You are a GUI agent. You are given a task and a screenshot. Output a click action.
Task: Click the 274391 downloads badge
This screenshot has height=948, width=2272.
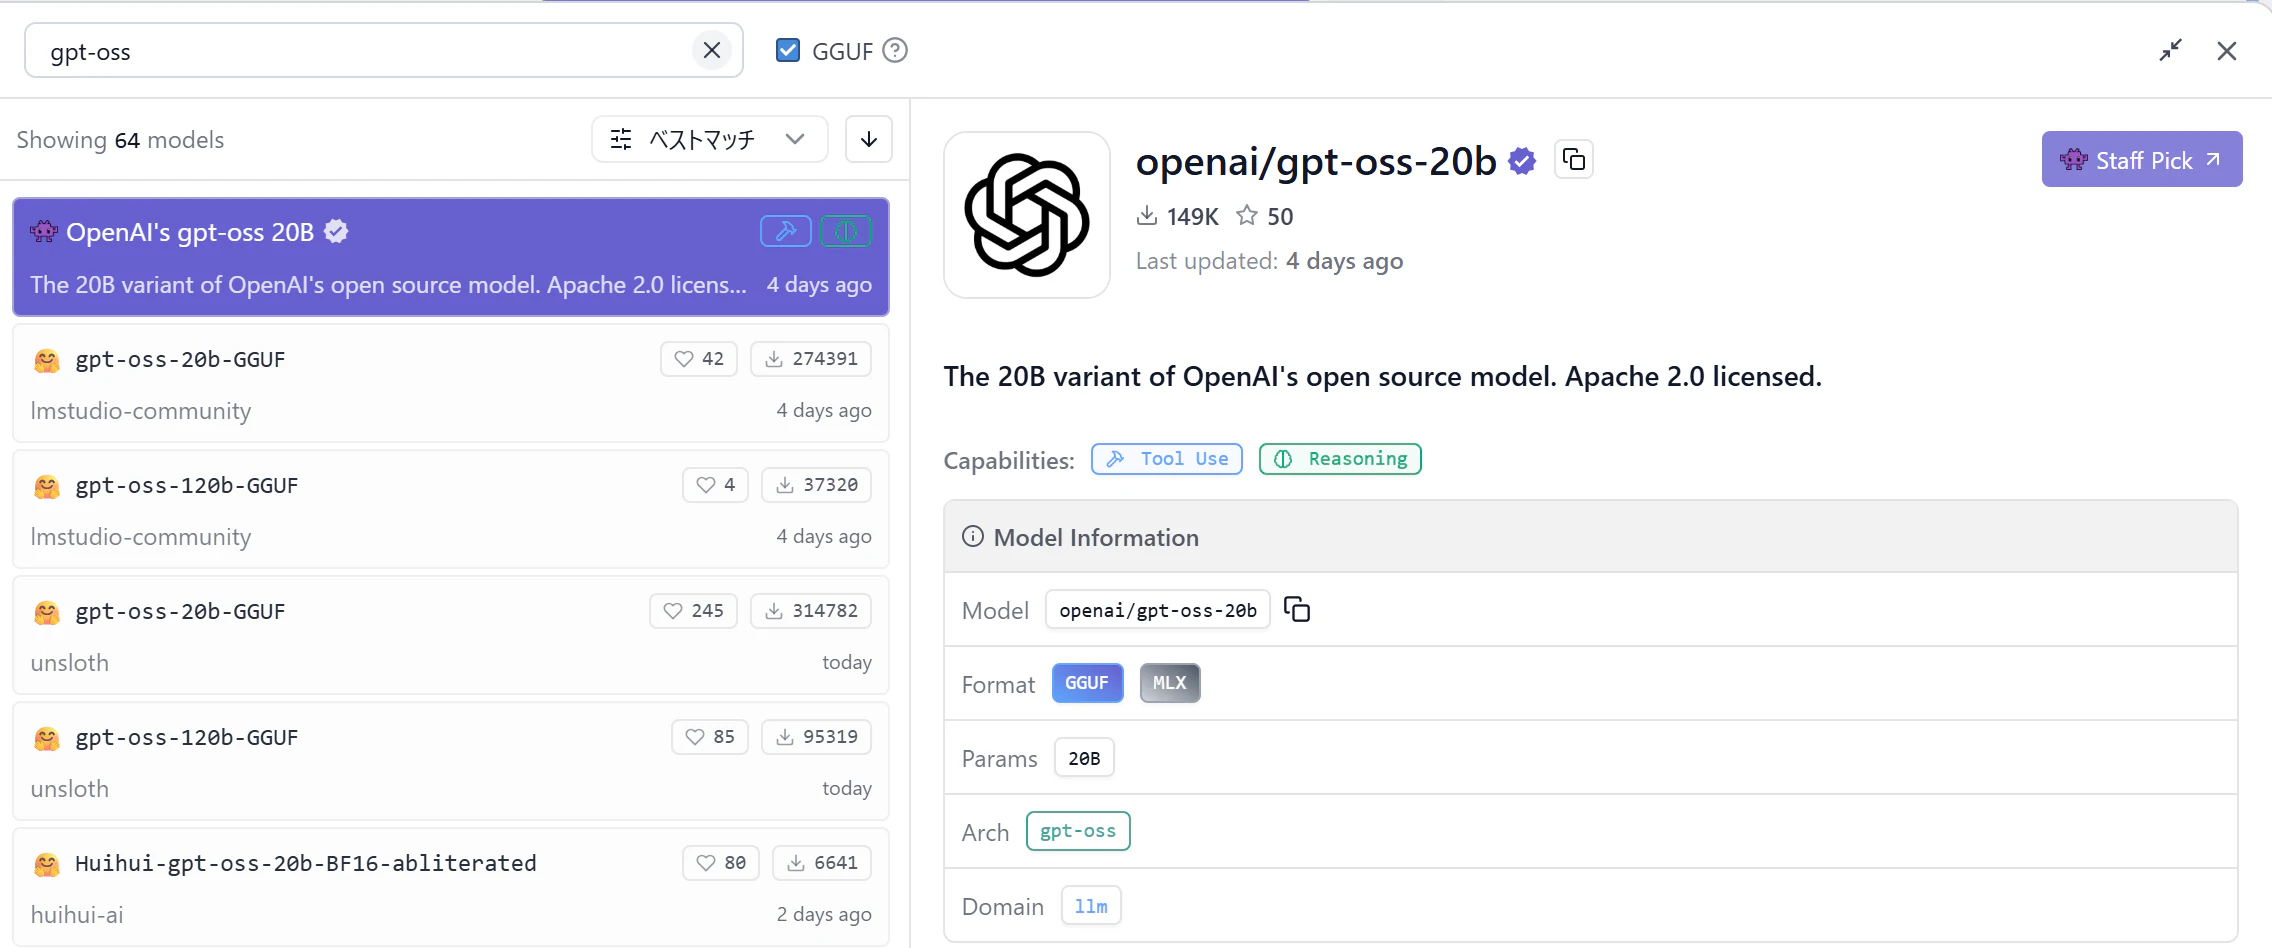tap(811, 359)
